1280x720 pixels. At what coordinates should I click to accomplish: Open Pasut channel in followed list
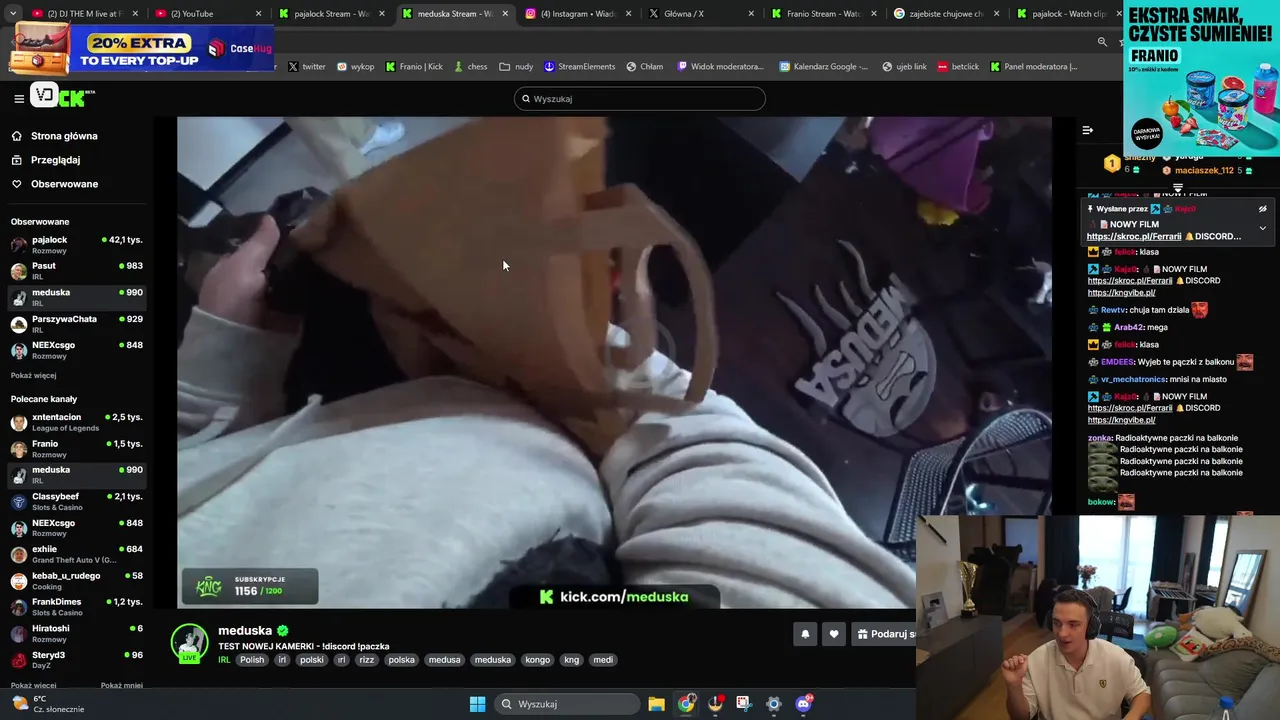click(x=76, y=270)
